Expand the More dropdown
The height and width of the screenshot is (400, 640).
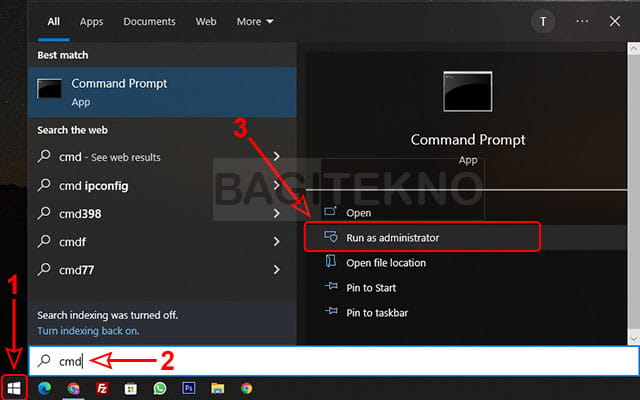tap(255, 21)
